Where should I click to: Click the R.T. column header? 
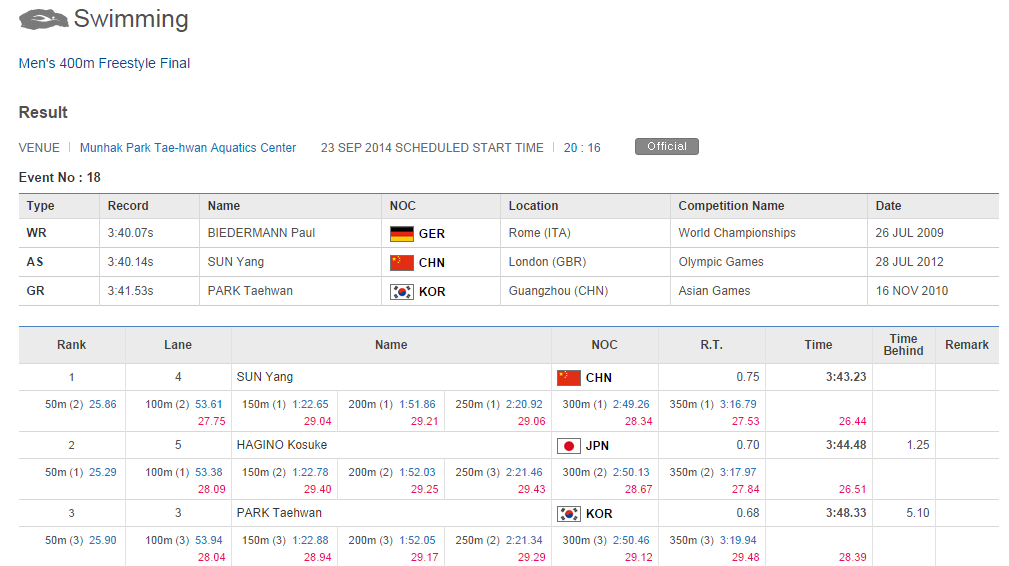[711, 345]
